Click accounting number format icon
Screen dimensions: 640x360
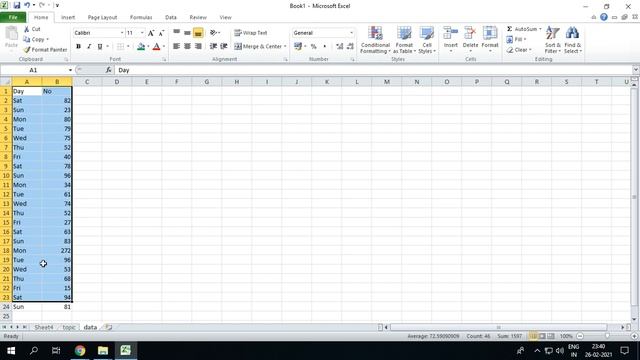(x=298, y=47)
